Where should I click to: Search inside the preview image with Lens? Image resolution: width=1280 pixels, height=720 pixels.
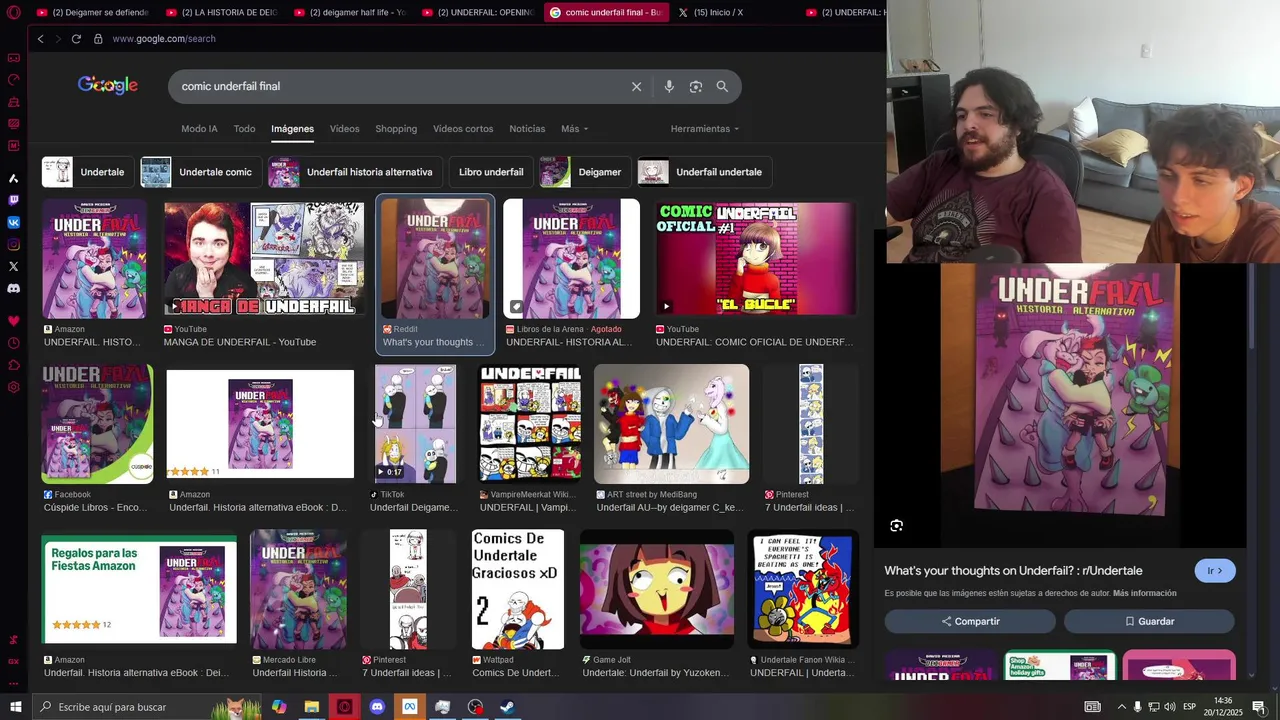click(896, 526)
